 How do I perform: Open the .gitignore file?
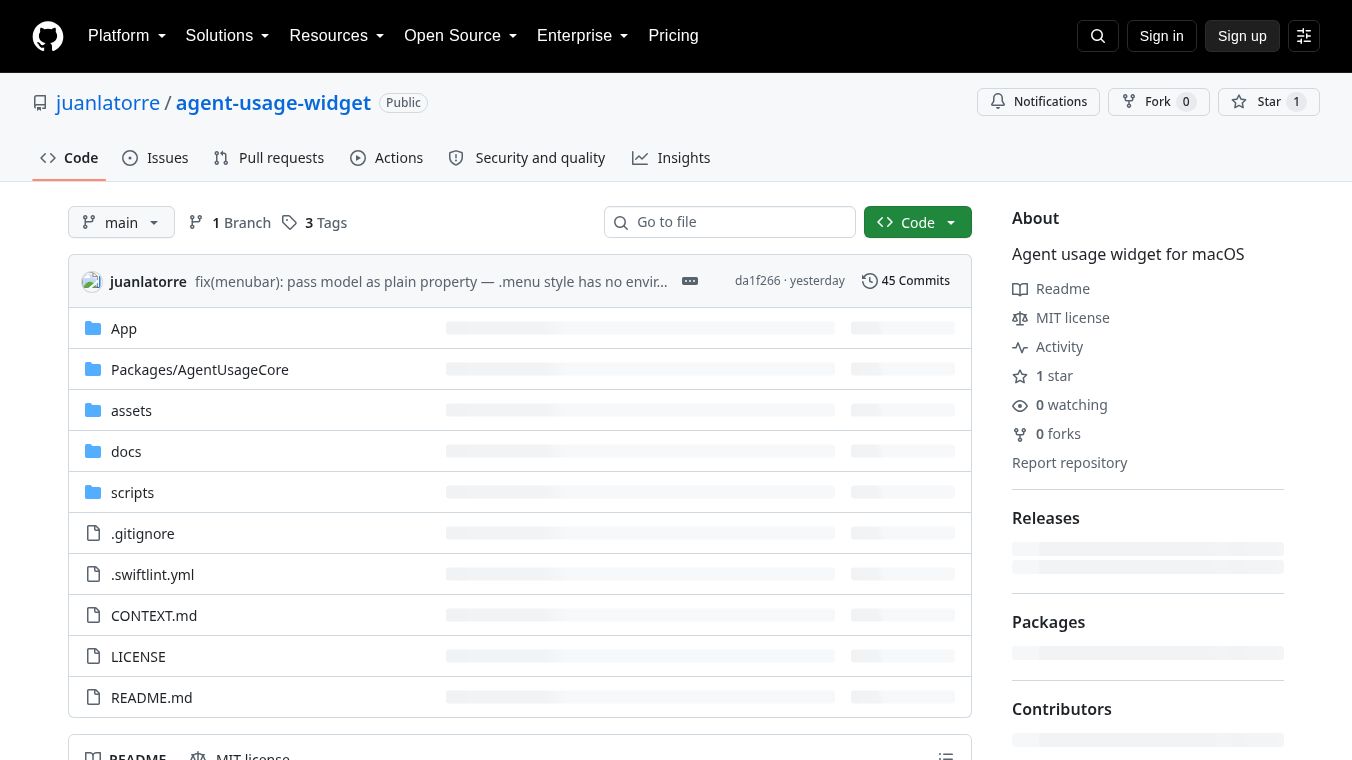coord(143,534)
